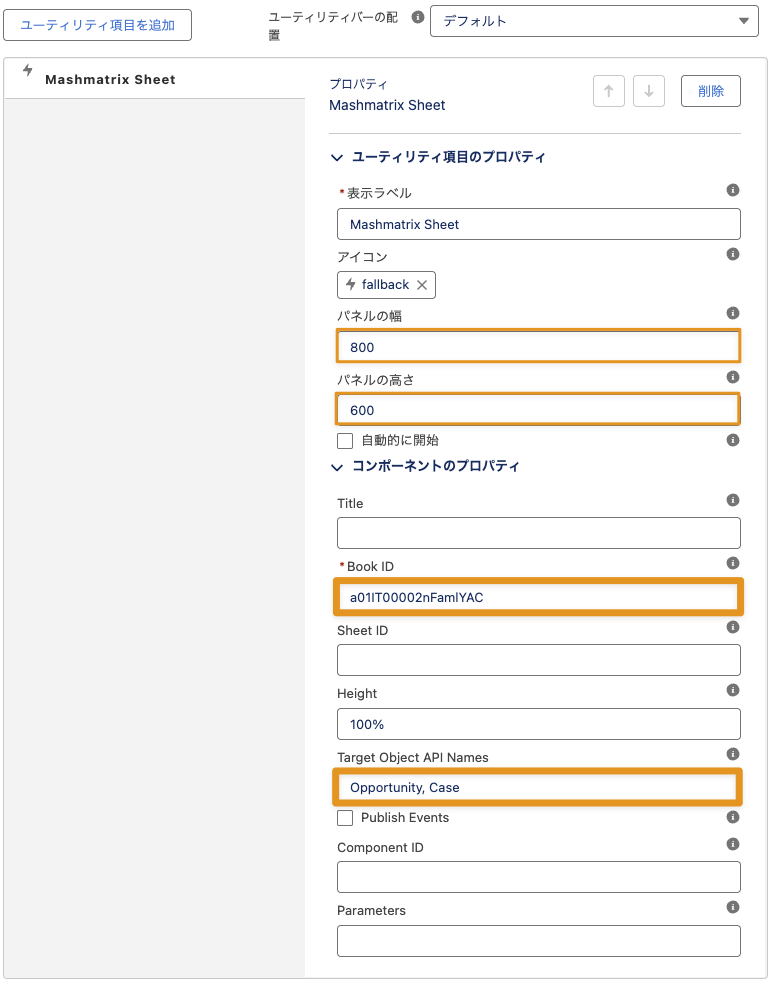The height and width of the screenshot is (984, 771).
Task: Show info tooltip for Target Object API Names
Action: point(732,754)
